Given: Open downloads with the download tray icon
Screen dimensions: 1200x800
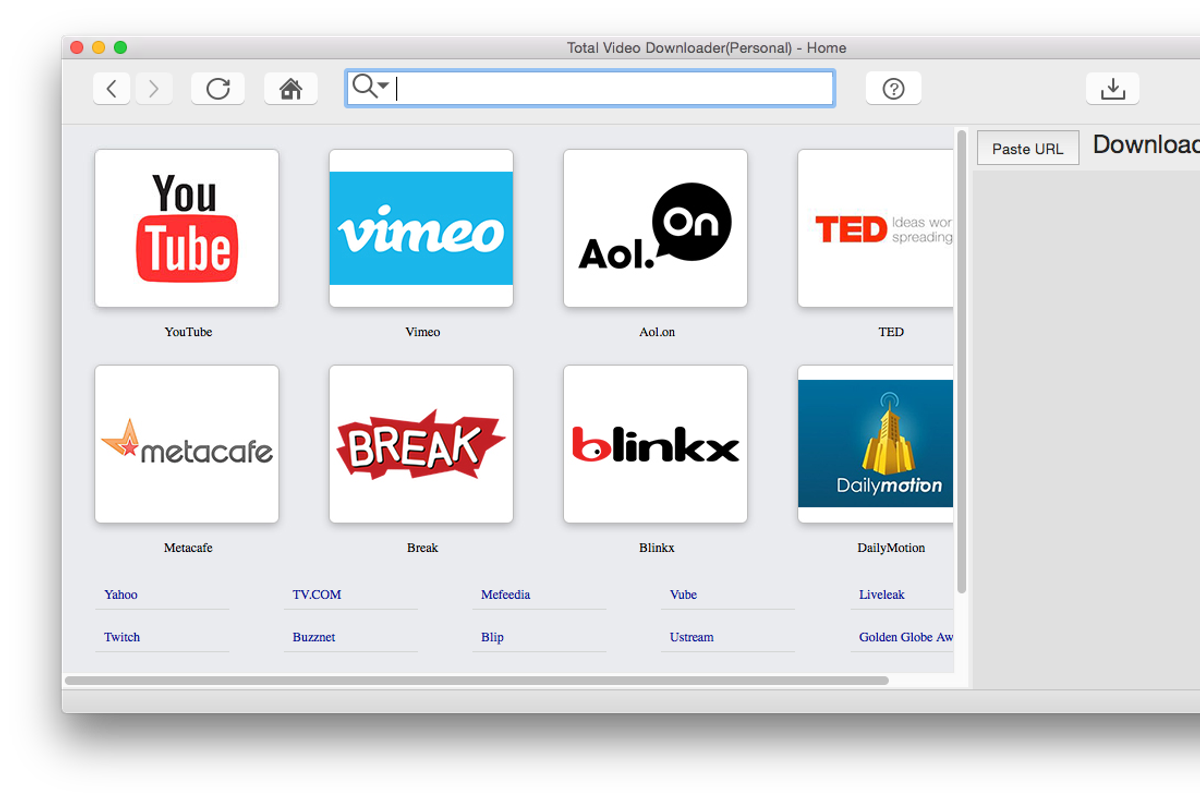Looking at the screenshot, I should coord(1113,89).
